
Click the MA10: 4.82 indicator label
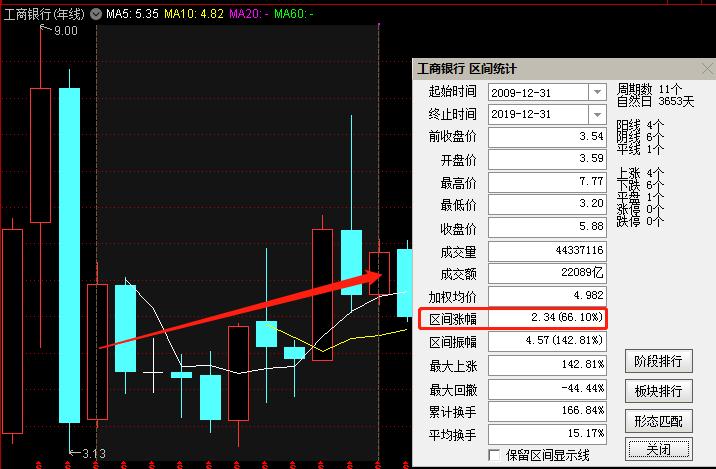(194, 14)
